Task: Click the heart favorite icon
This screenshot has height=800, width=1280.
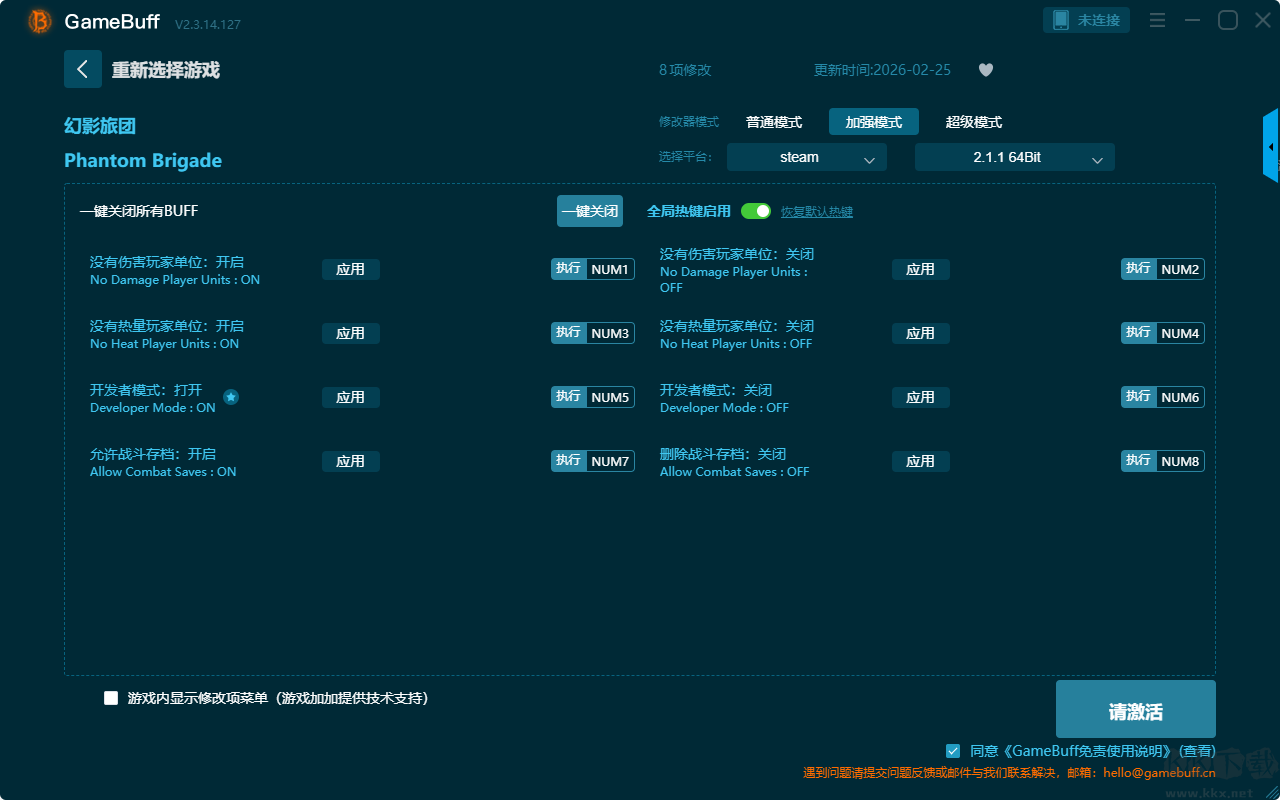Action: click(985, 70)
